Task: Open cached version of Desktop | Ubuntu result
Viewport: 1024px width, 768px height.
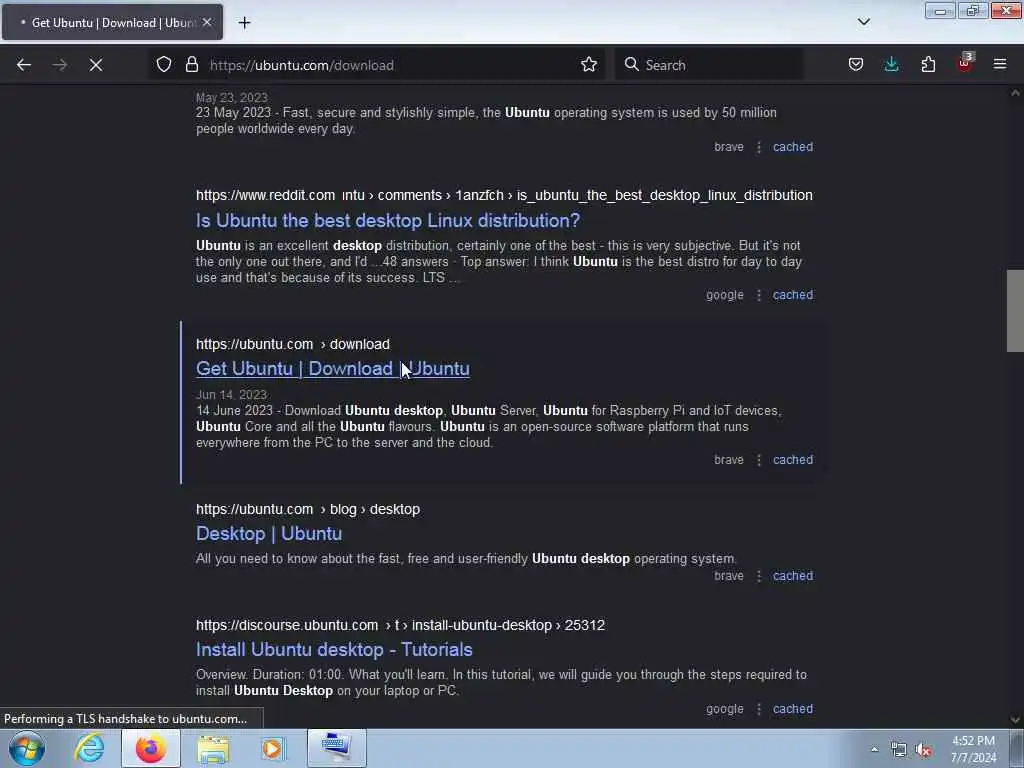Action: tap(793, 576)
